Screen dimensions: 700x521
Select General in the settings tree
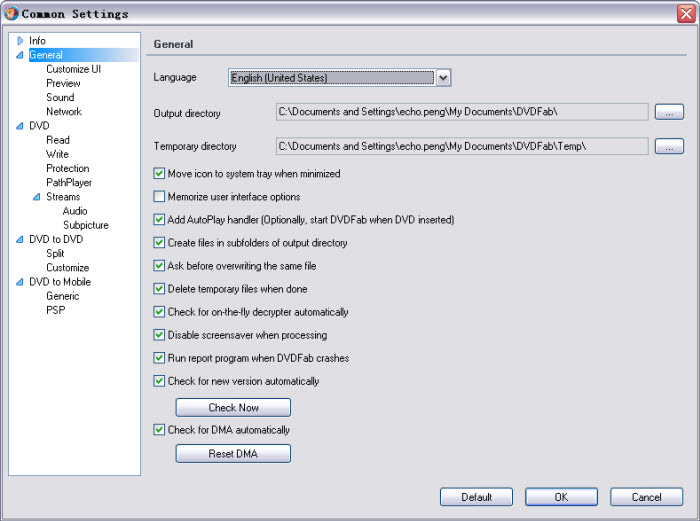(x=46, y=55)
